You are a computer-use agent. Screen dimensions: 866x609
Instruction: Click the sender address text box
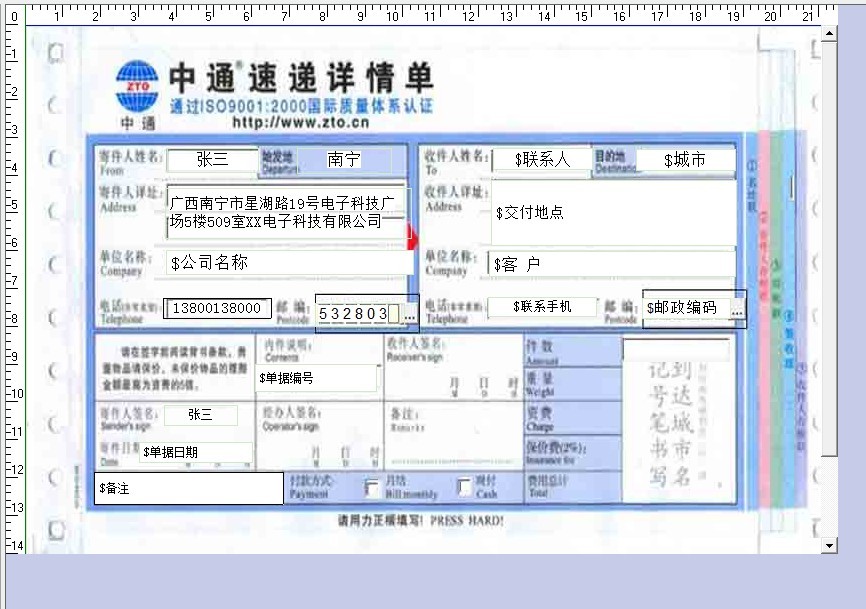pyautogui.click(x=287, y=211)
